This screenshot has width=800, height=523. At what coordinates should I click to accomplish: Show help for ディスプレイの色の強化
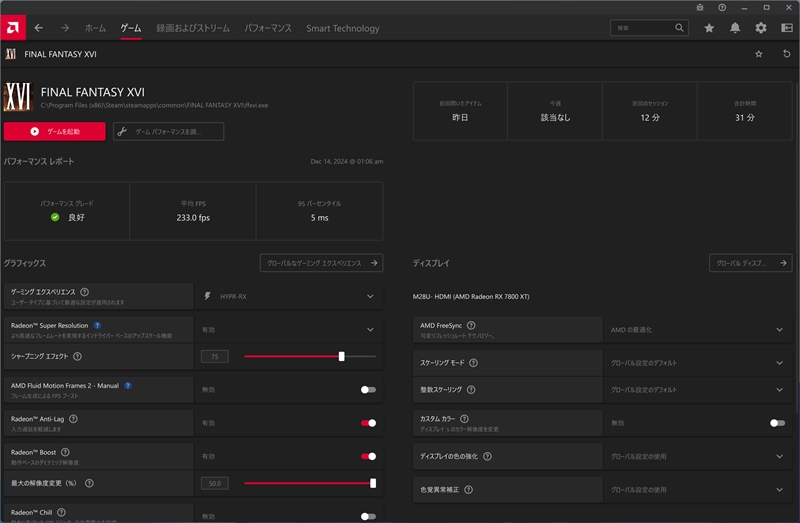488,456
